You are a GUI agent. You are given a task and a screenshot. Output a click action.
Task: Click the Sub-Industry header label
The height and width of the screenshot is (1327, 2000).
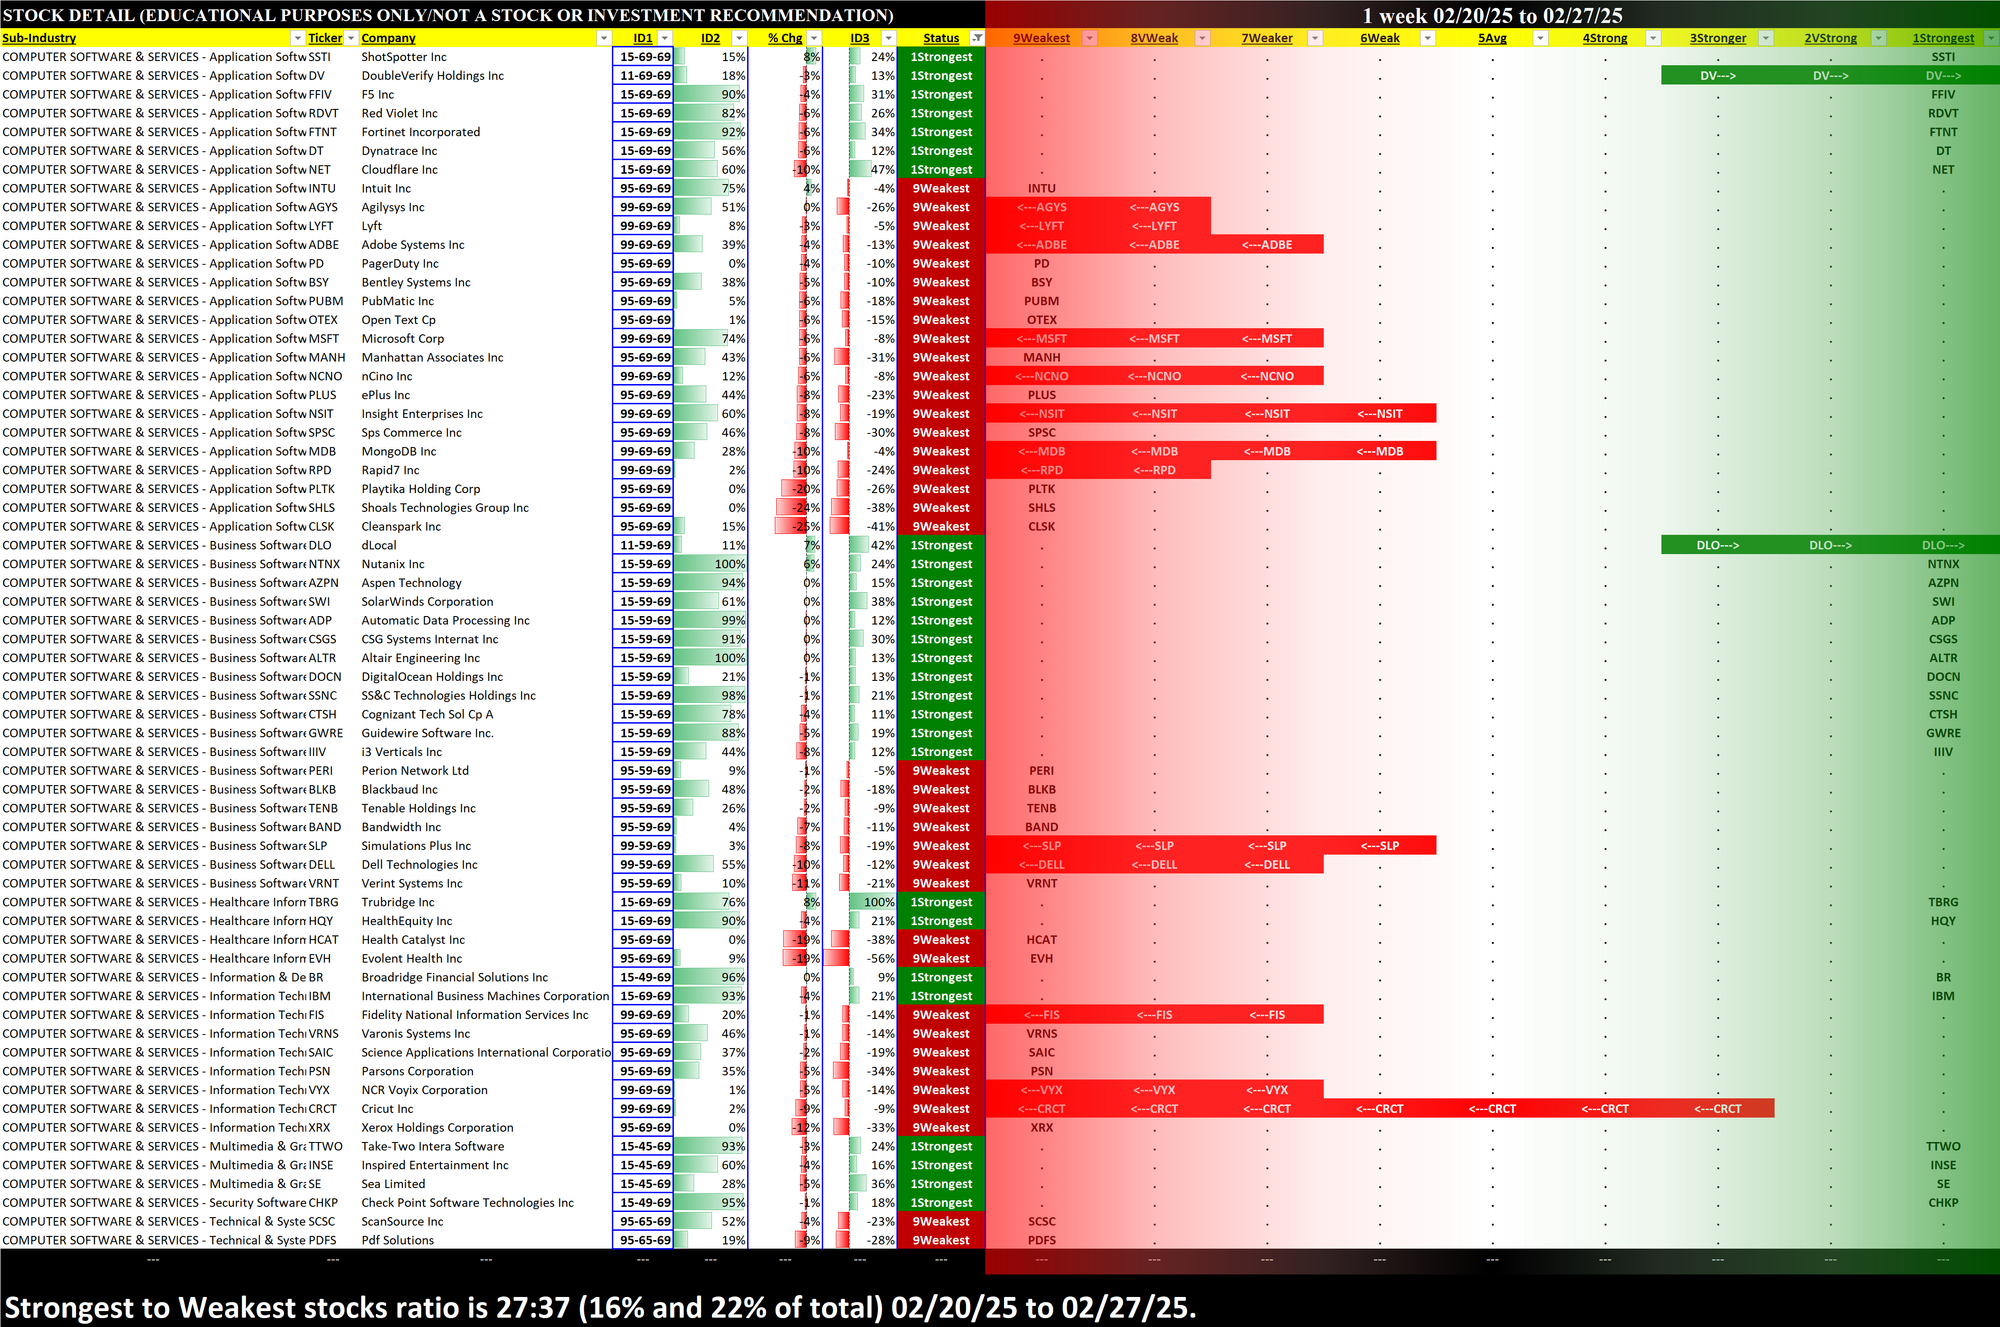40,38
